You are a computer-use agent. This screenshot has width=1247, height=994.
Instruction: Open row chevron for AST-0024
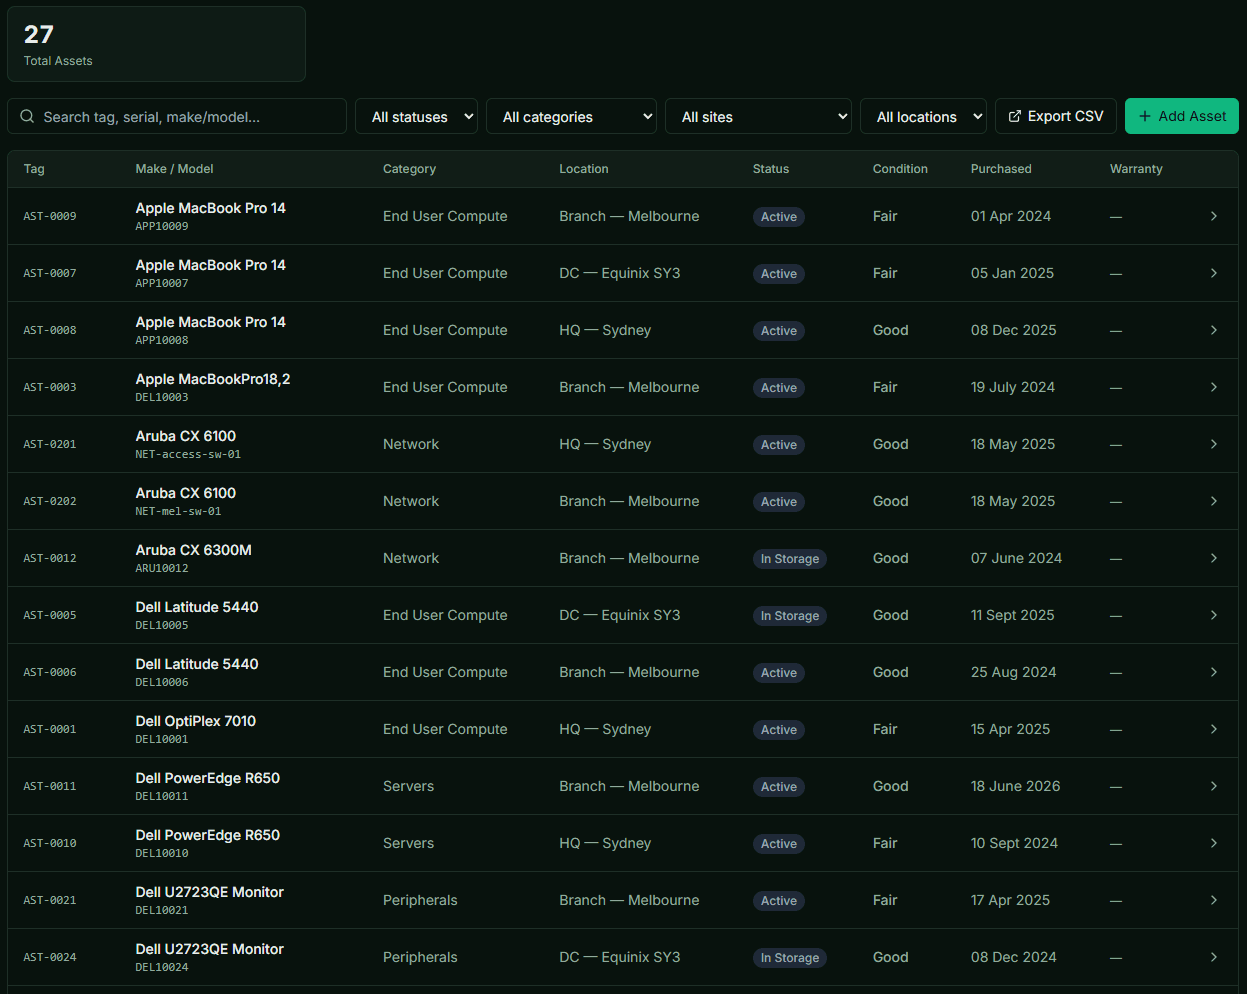point(1214,957)
